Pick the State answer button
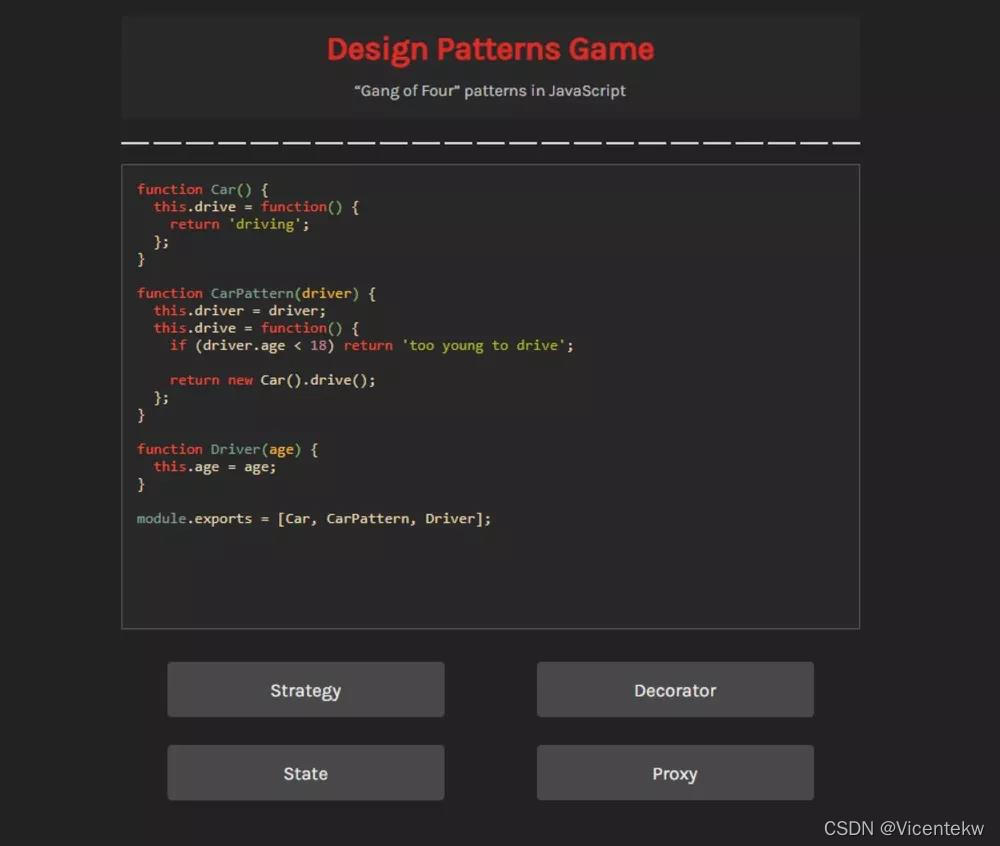The image size is (1000, 846). [x=305, y=772]
